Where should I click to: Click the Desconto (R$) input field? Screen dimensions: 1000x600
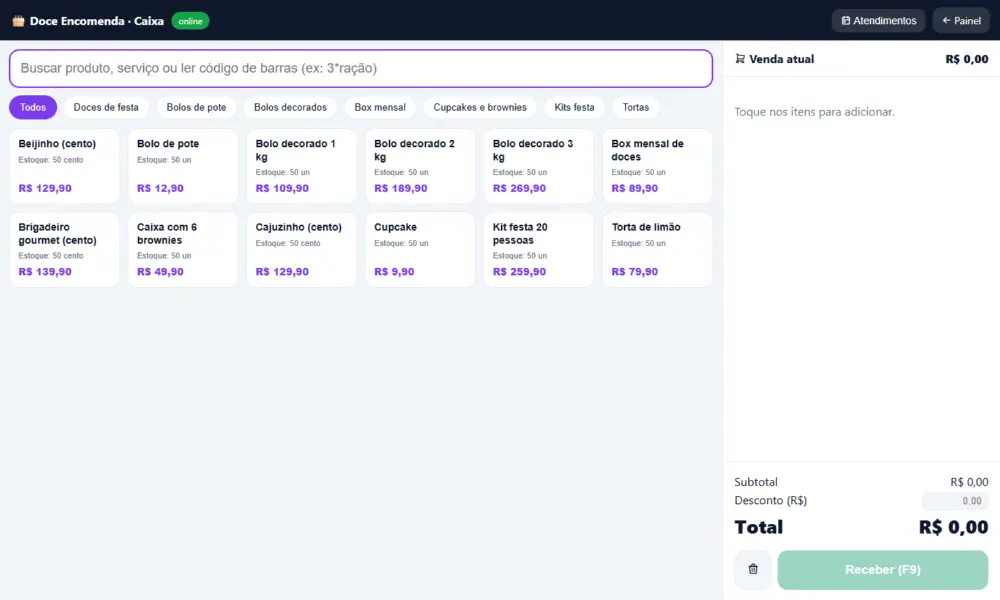(955, 501)
